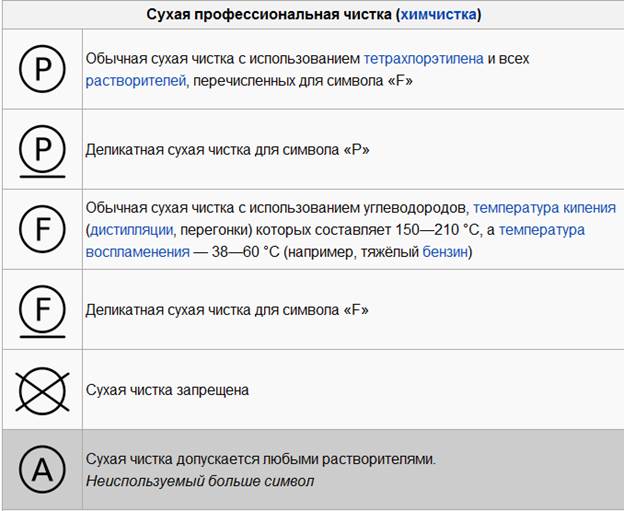Click the plain circled F symbol

[x=42, y=229]
